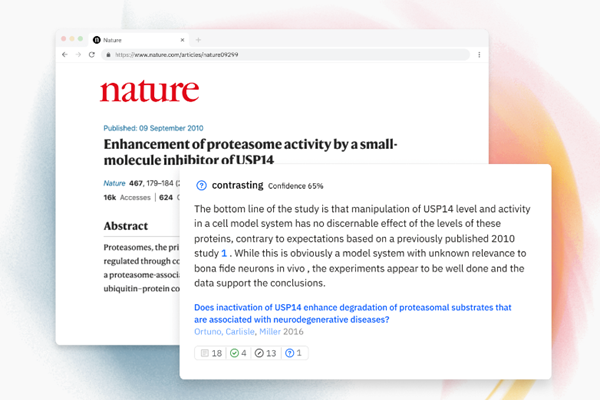Click the Confidence 65% label

pyautogui.click(x=295, y=186)
